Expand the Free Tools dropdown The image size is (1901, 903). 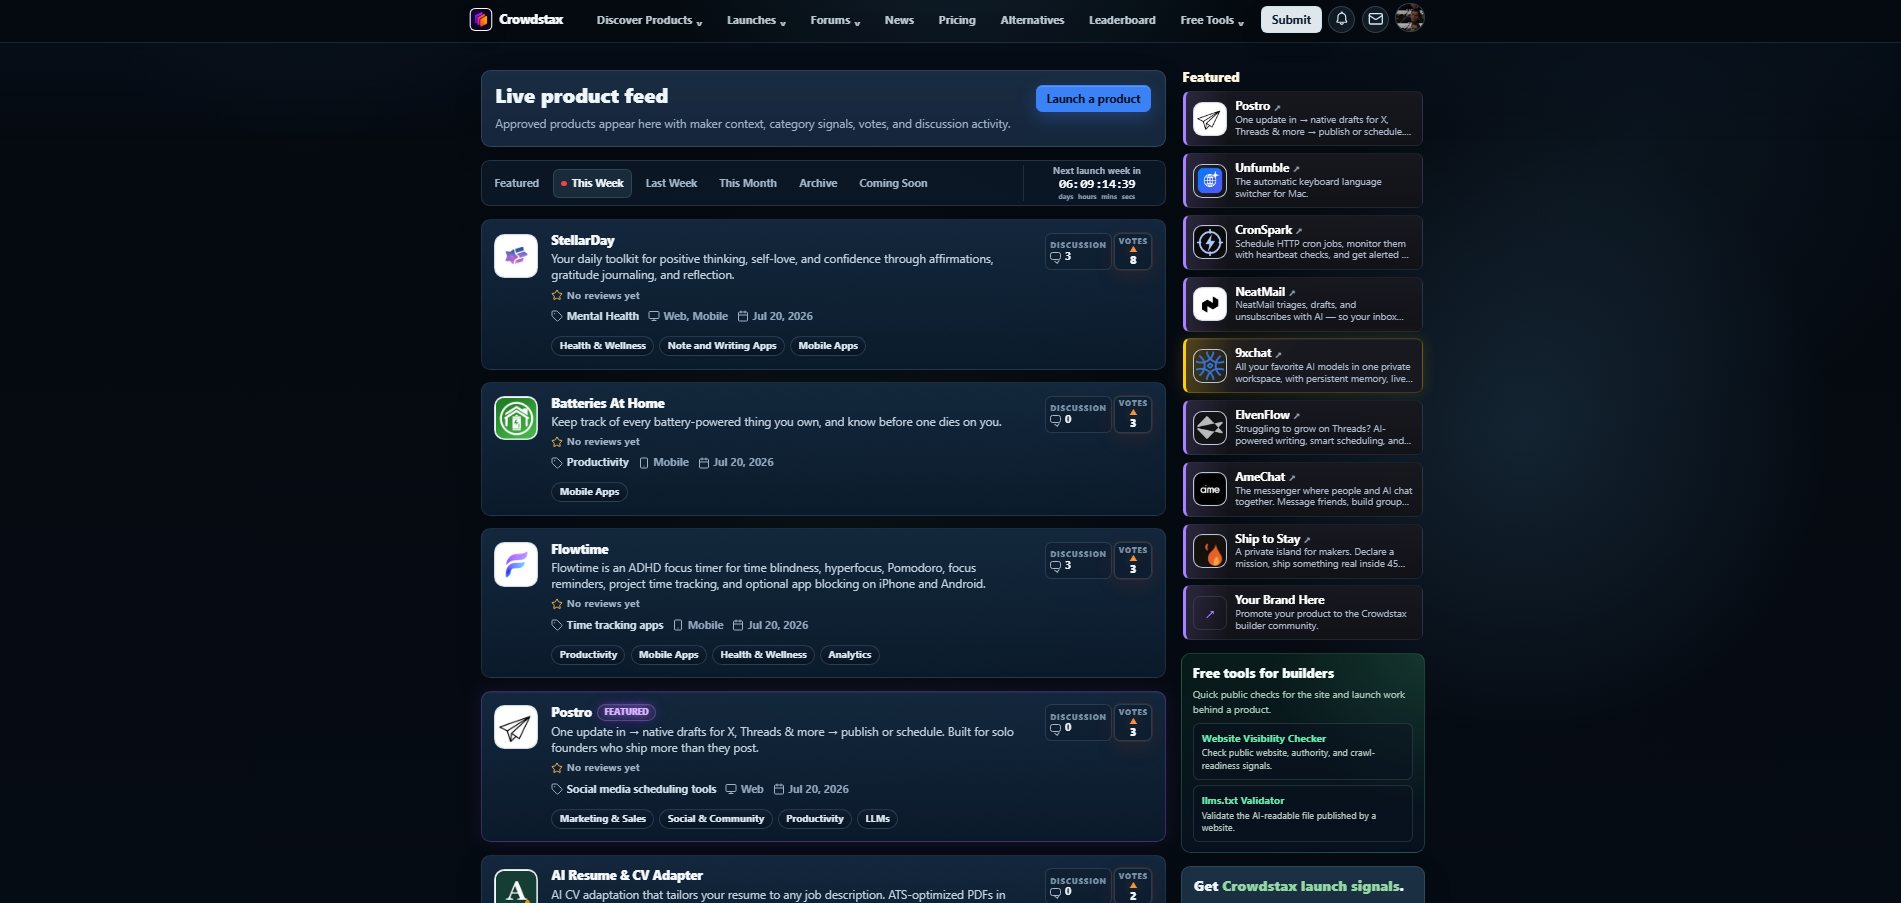pyautogui.click(x=1212, y=20)
